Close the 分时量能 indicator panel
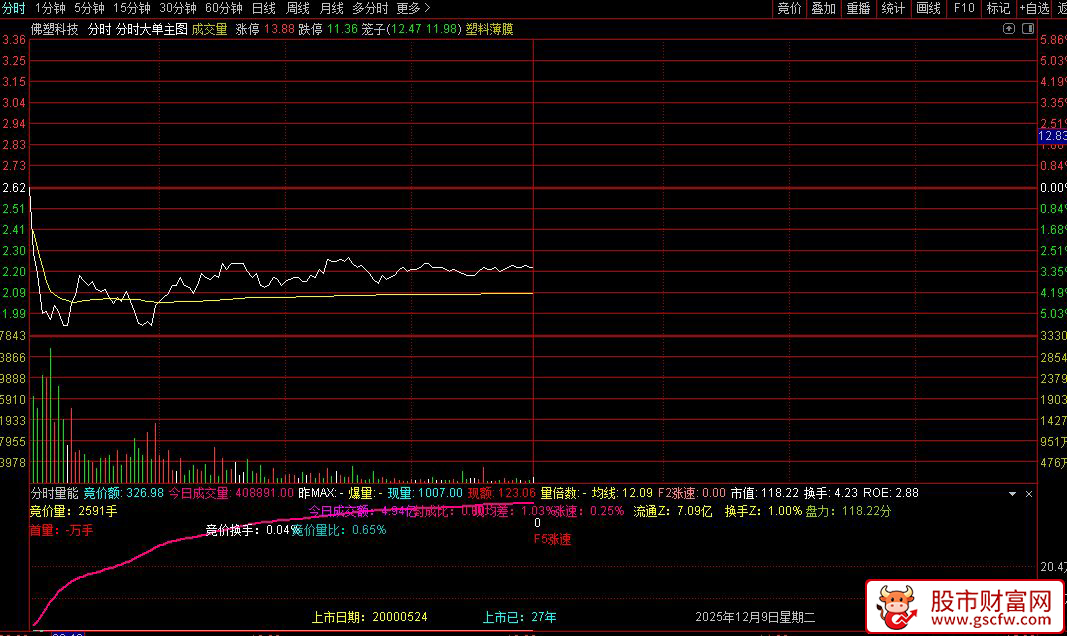The image size is (1067, 636). click(x=1028, y=494)
